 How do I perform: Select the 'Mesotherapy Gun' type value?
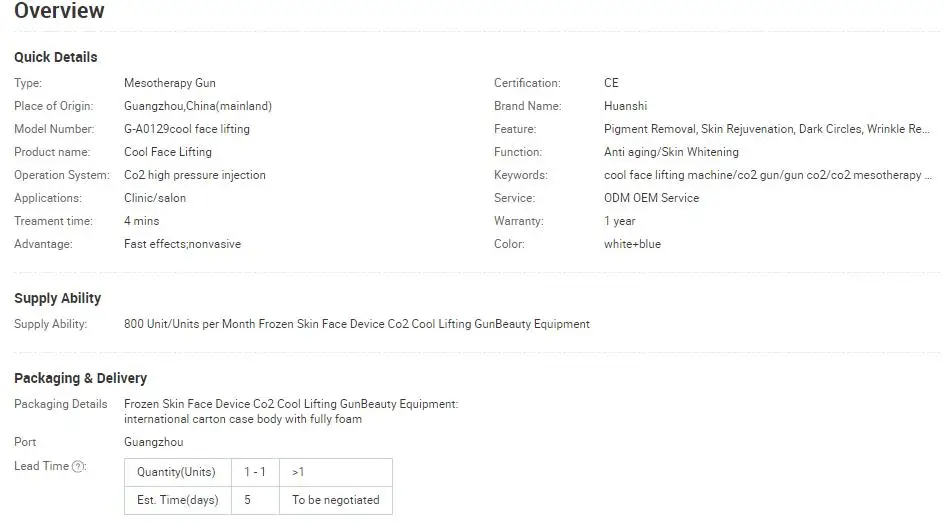(169, 83)
